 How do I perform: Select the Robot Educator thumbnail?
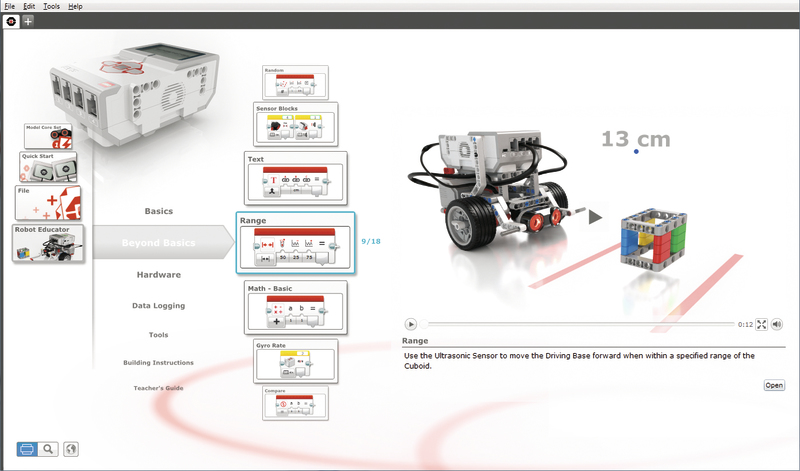pyautogui.click(x=48, y=243)
